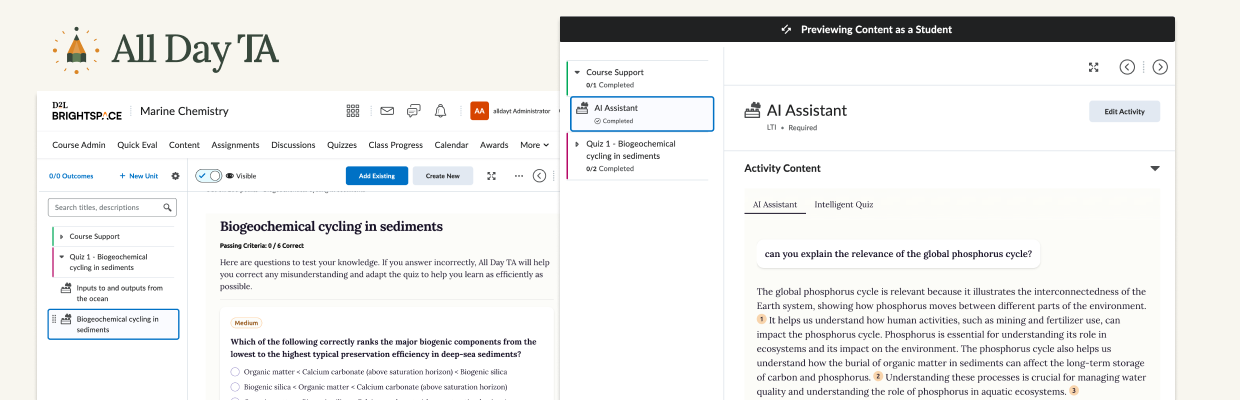The width and height of the screenshot is (1240, 400).
Task: Select answer starting with 'Organic matter < Calcium carbonate'
Action: pyautogui.click(x=235, y=372)
